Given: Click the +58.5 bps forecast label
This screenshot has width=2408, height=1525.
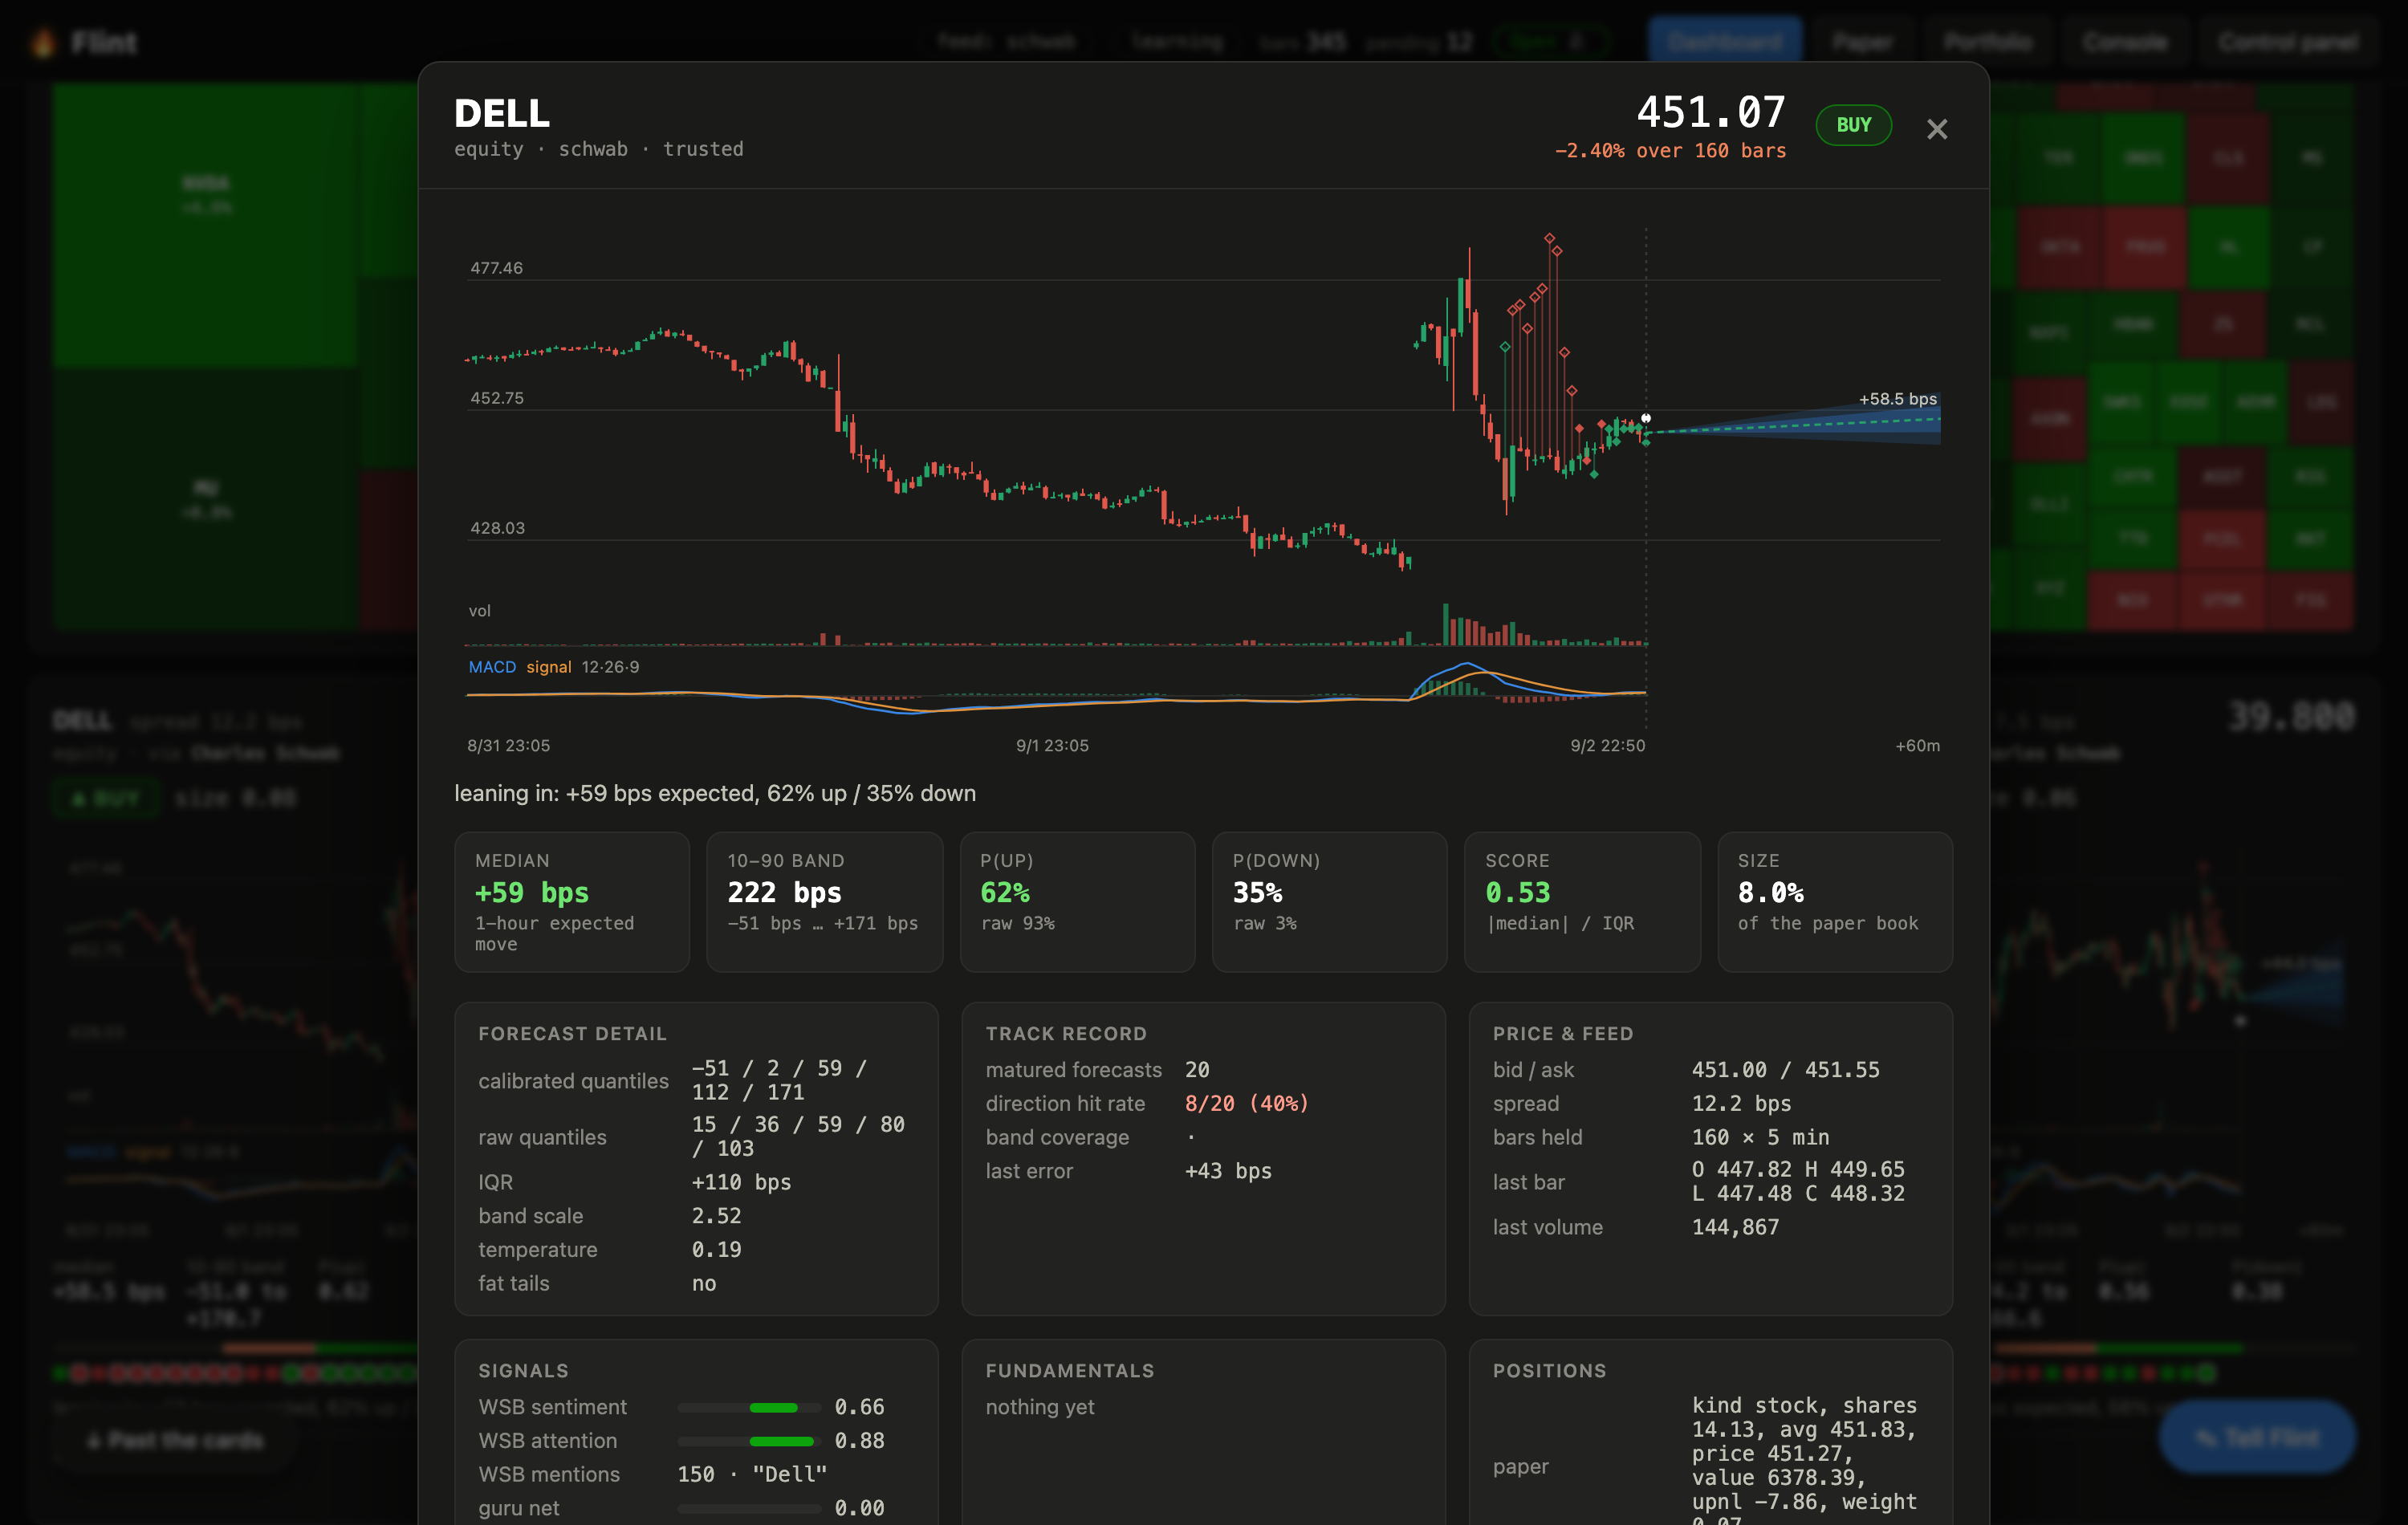Looking at the screenshot, I should [x=1897, y=399].
